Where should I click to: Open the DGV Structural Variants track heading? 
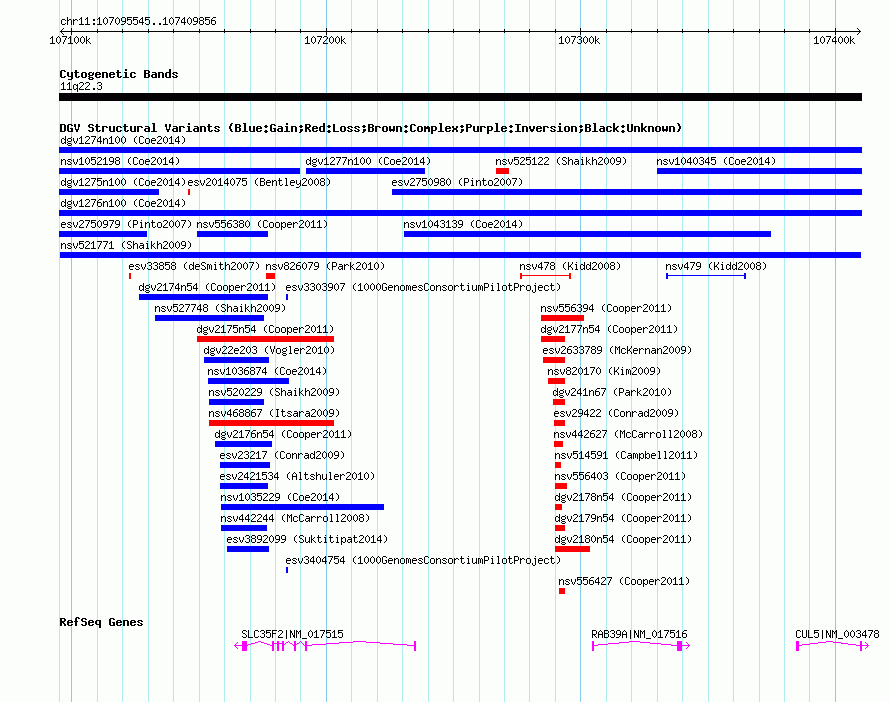[x=370, y=128]
